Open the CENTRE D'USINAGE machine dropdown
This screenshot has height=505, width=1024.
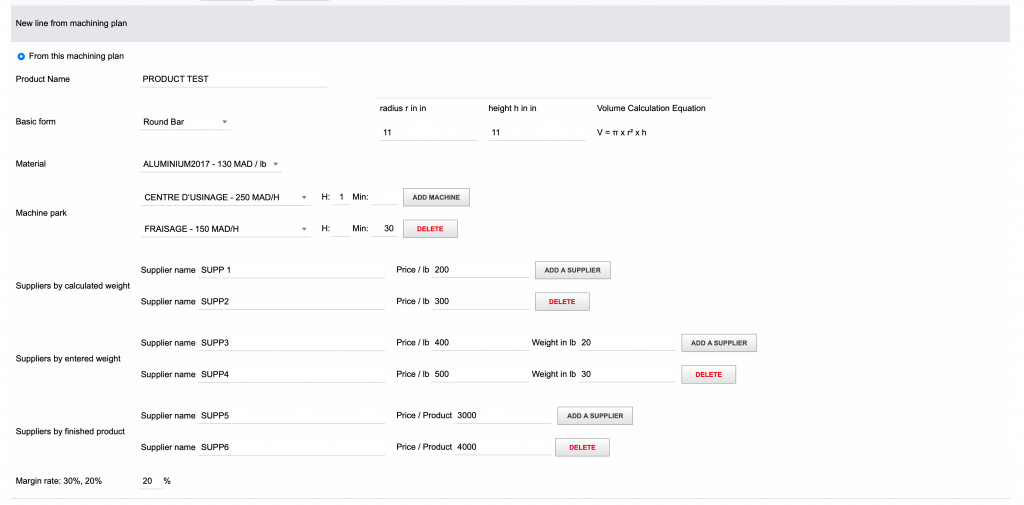(x=226, y=197)
